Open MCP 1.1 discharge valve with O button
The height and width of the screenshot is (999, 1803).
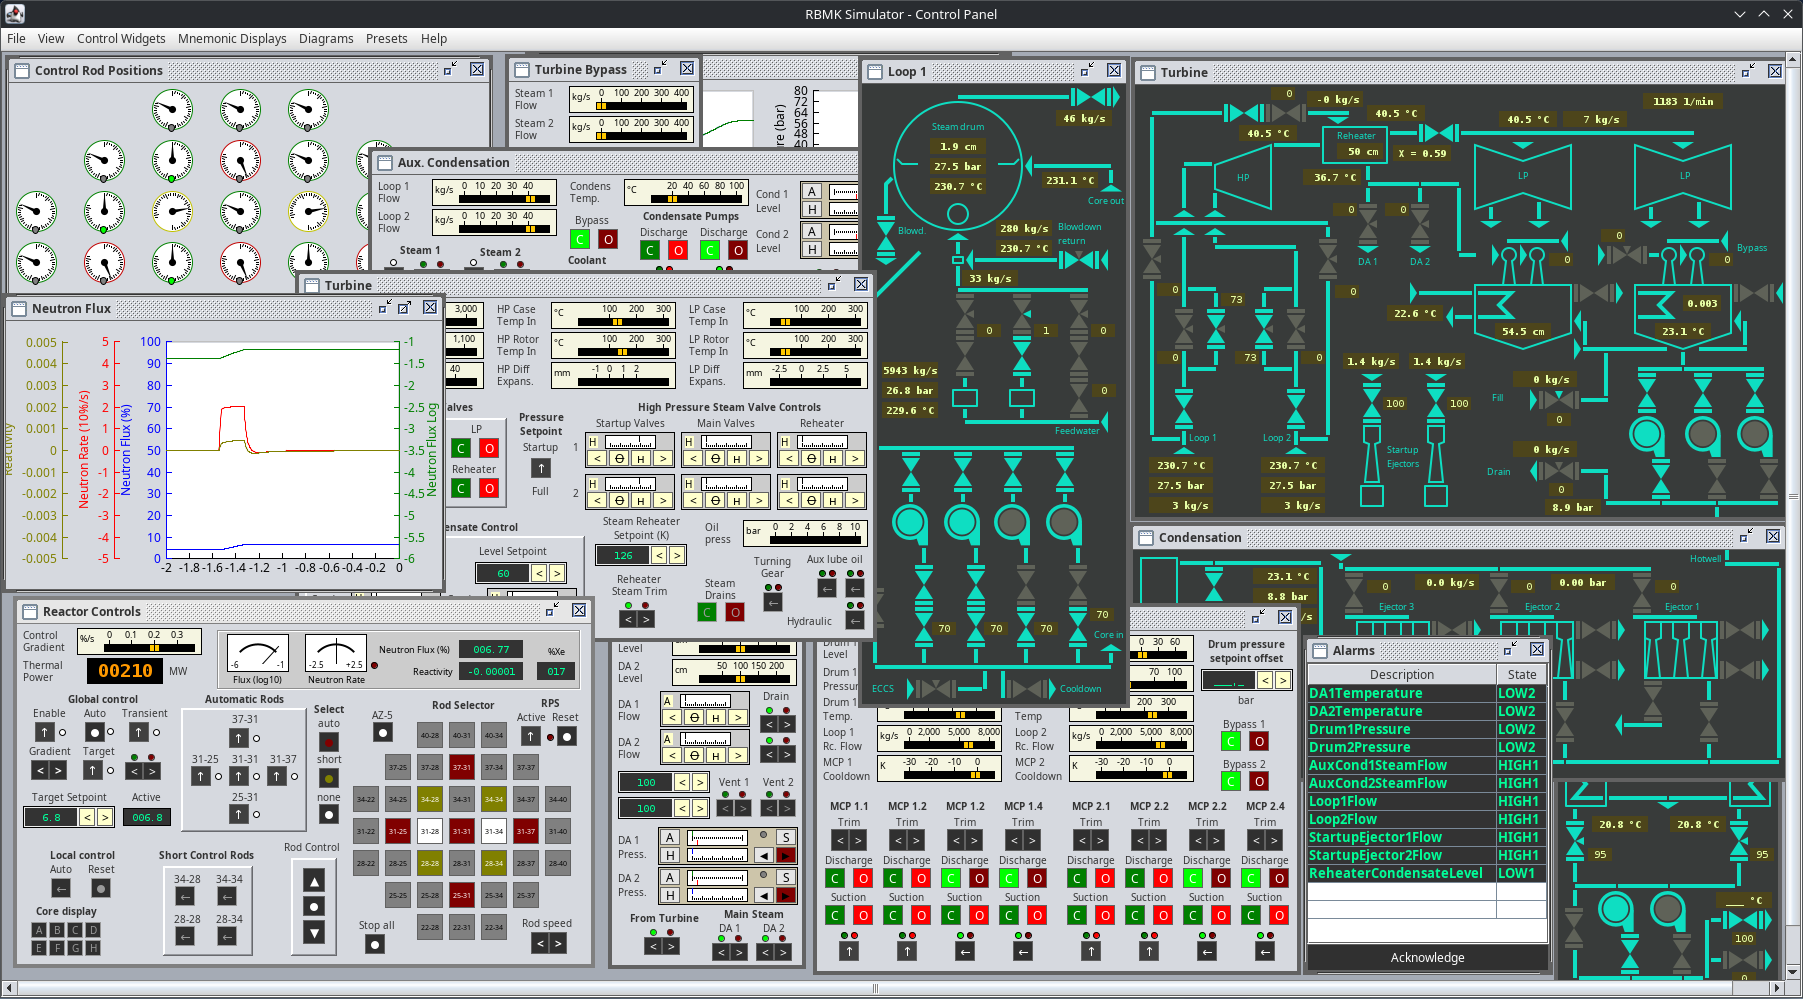[x=863, y=879]
